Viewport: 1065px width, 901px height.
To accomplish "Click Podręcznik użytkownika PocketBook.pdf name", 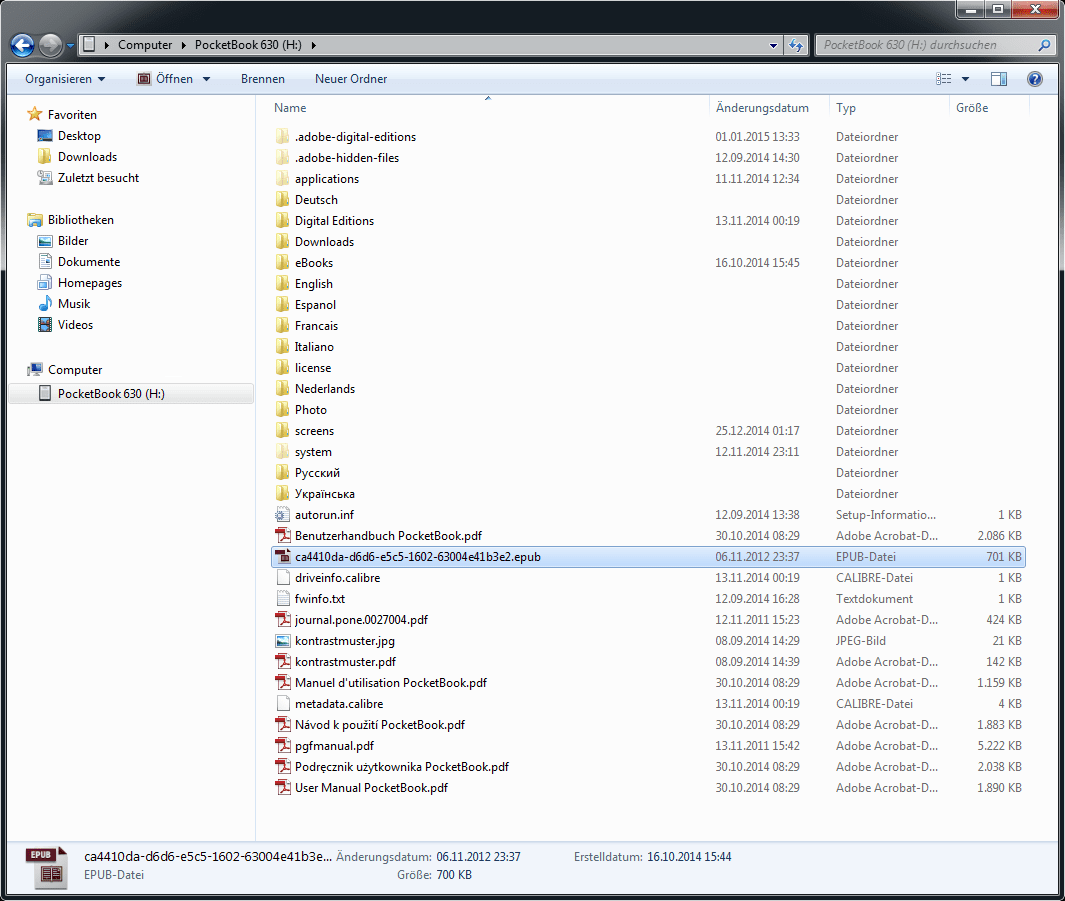I will (x=401, y=767).
